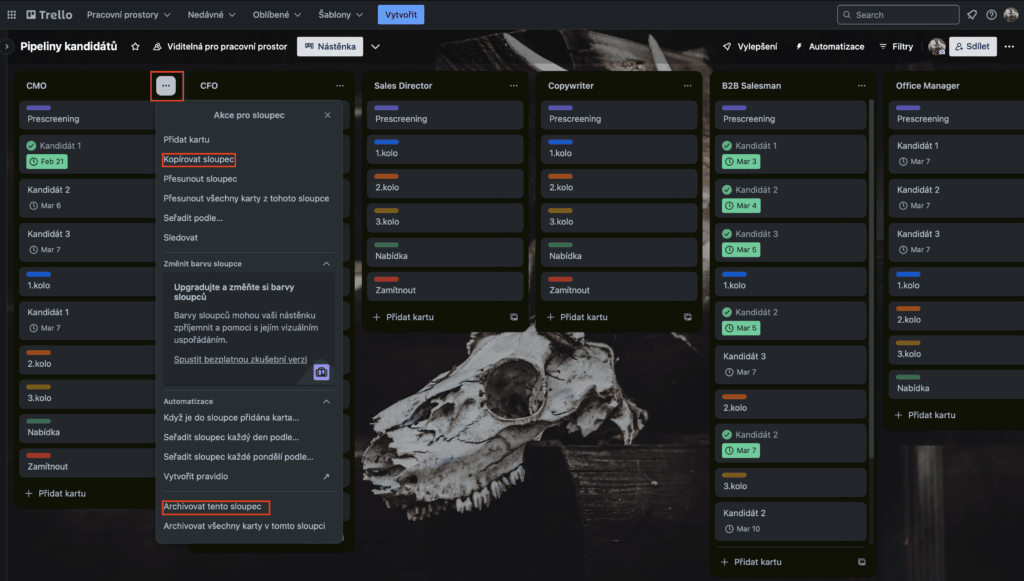Open the help question mark icon
Viewport: 1024px width, 581px height.
991,14
